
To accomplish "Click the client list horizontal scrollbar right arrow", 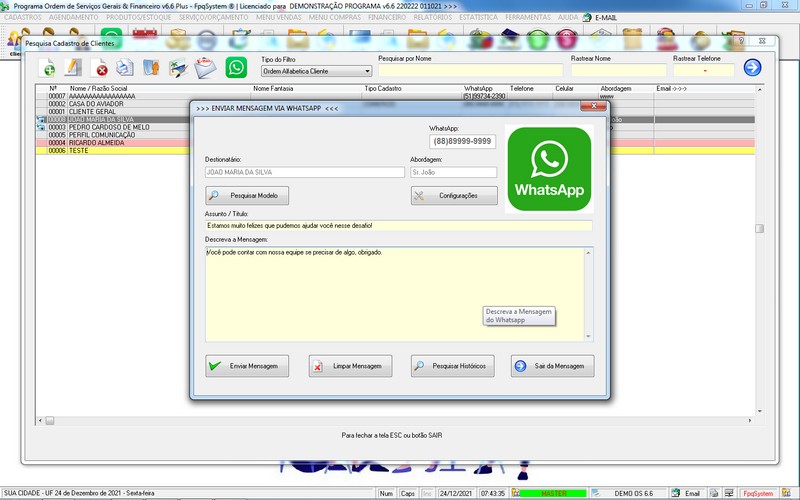I will click(x=749, y=421).
